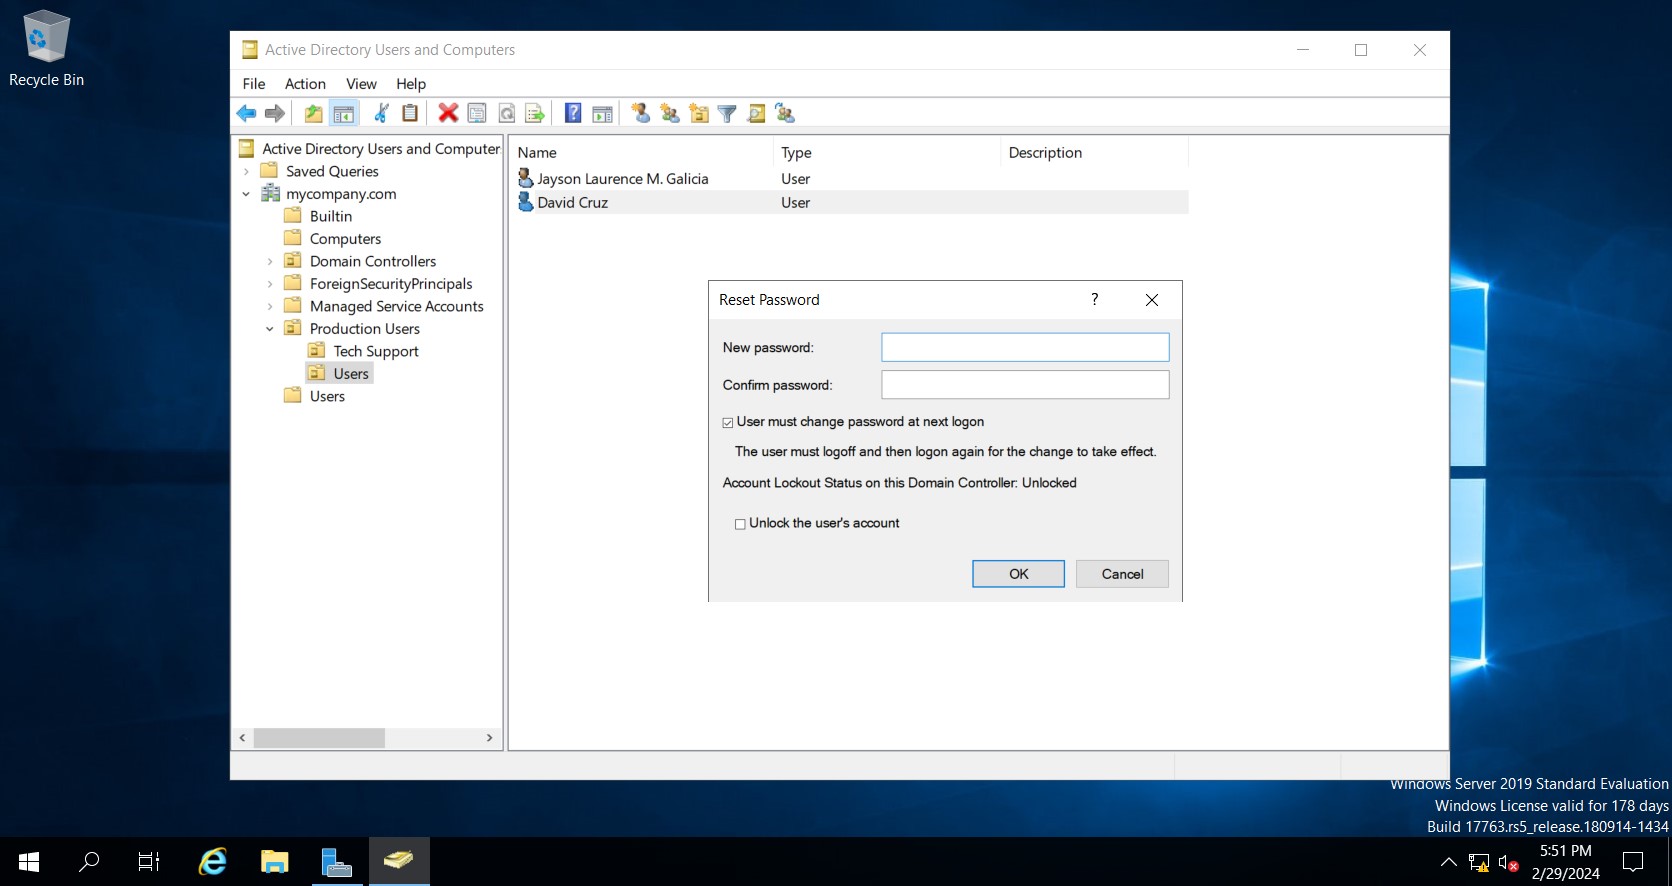
Task: Click the Create new user icon
Action: (641, 113)
